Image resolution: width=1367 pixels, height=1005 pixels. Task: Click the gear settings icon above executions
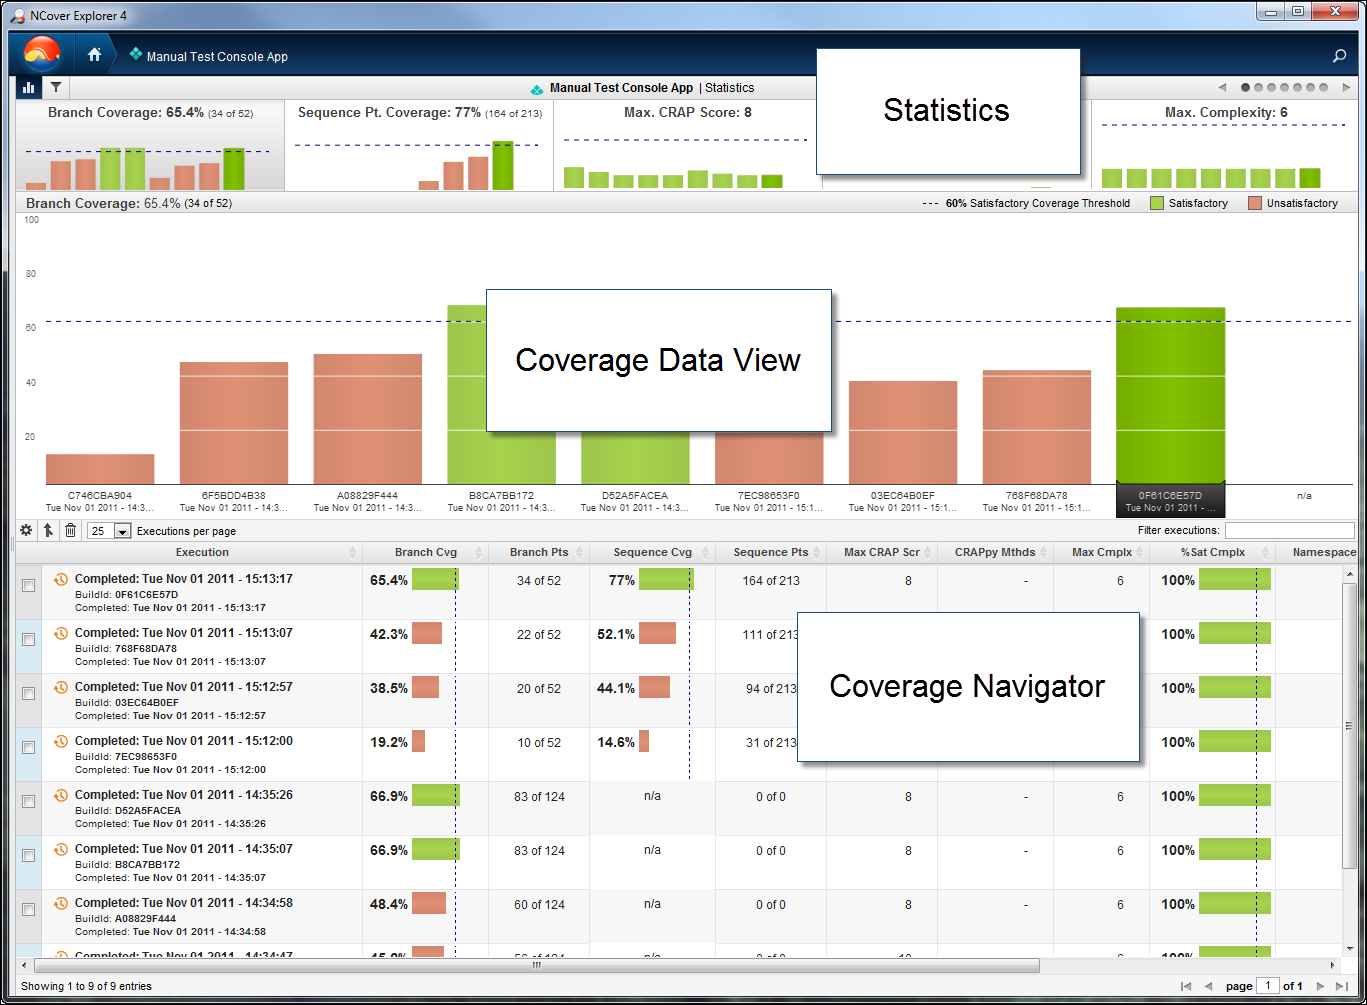(26, 530)
